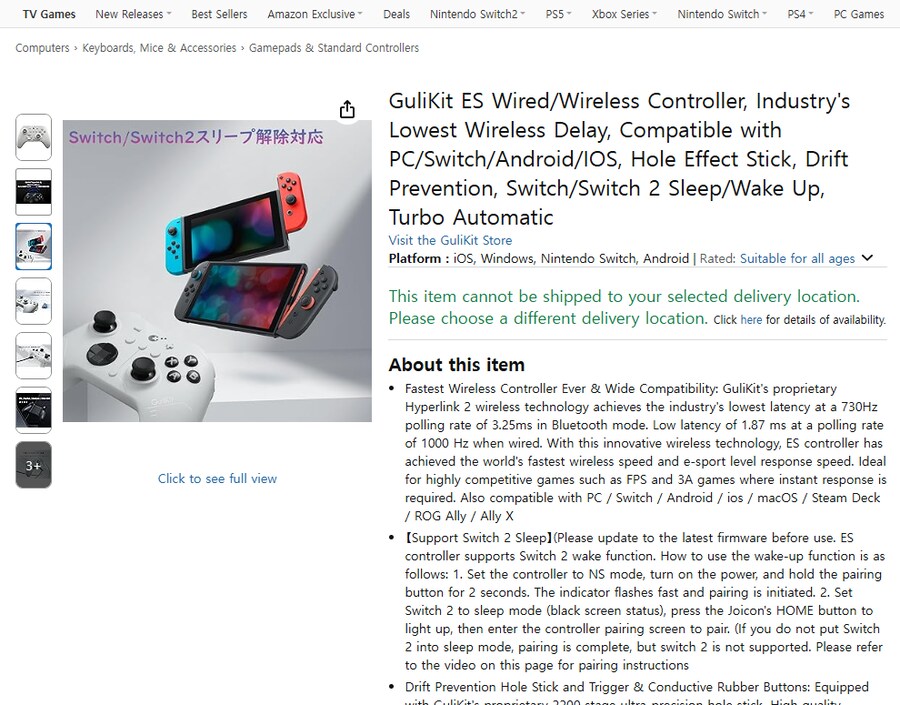The width and height of the screenshot is (900, 705).
Task: Visit the GuliKit Store link
Action: click(450, 240)
